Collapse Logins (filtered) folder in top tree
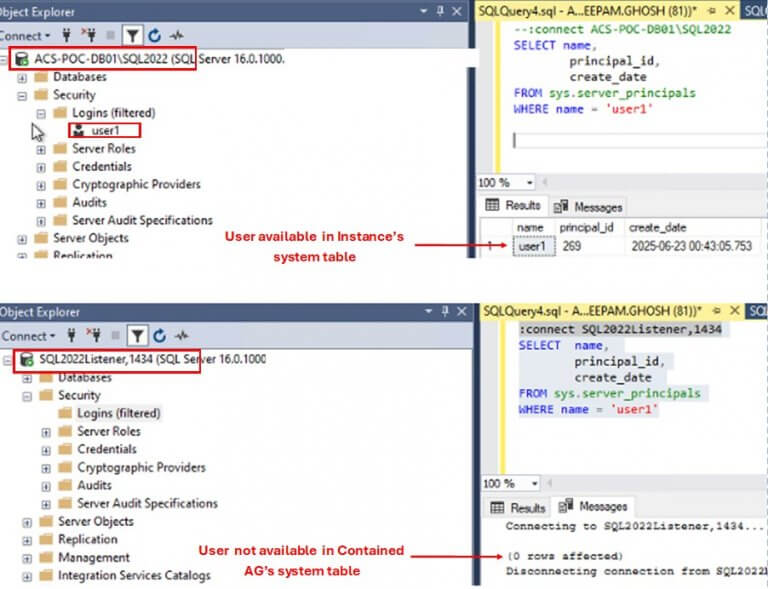The width and height of the screenshot is (768, 589). 41,114
